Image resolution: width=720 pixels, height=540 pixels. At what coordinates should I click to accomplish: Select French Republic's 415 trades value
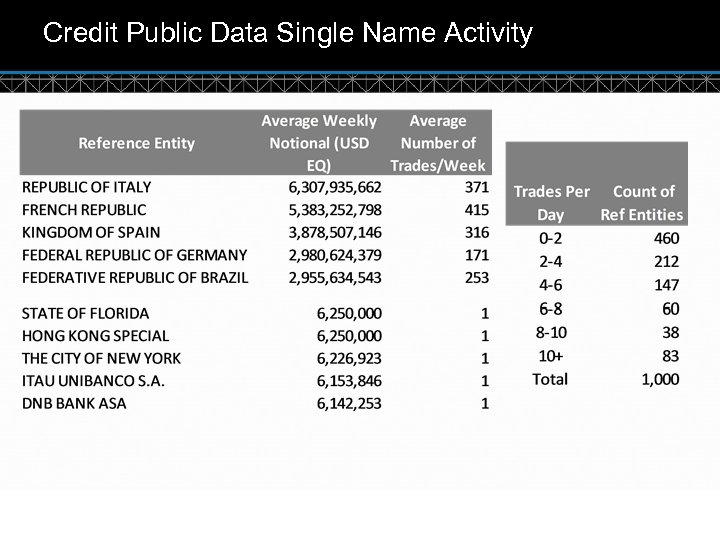click(477, 210)
